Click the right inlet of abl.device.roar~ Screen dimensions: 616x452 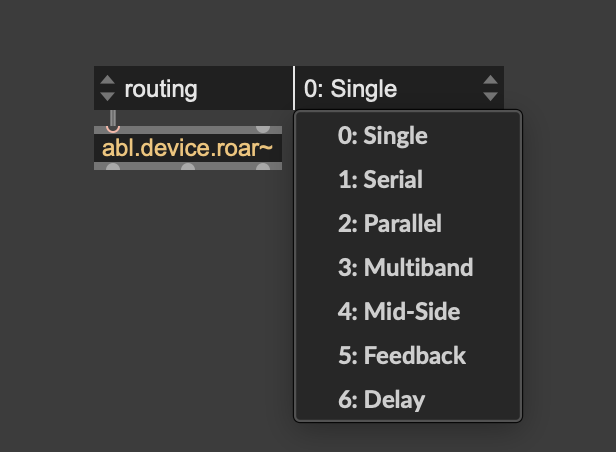click(262, 129)
